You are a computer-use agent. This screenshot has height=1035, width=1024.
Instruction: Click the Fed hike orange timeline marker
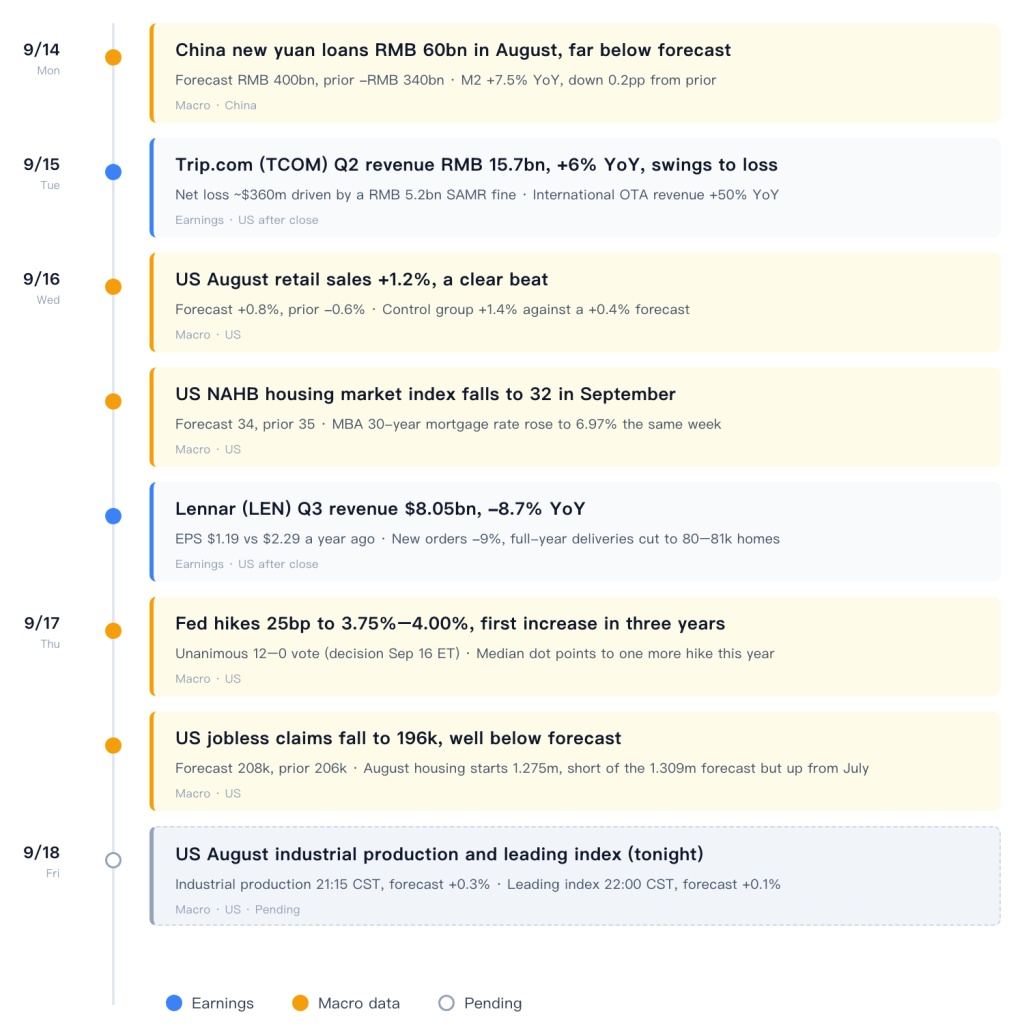coord(114,631)
